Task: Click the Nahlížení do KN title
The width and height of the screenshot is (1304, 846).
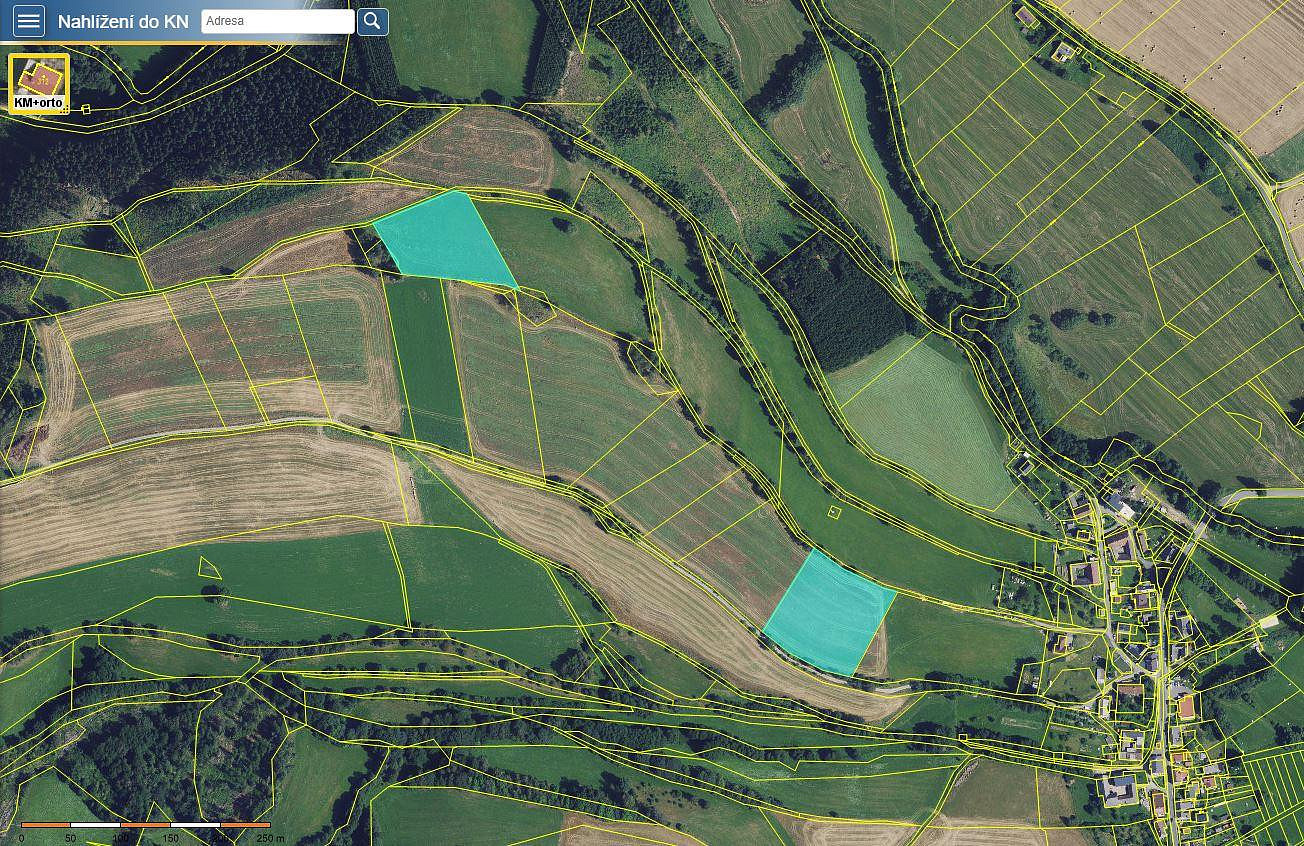Action: point(123,21)
